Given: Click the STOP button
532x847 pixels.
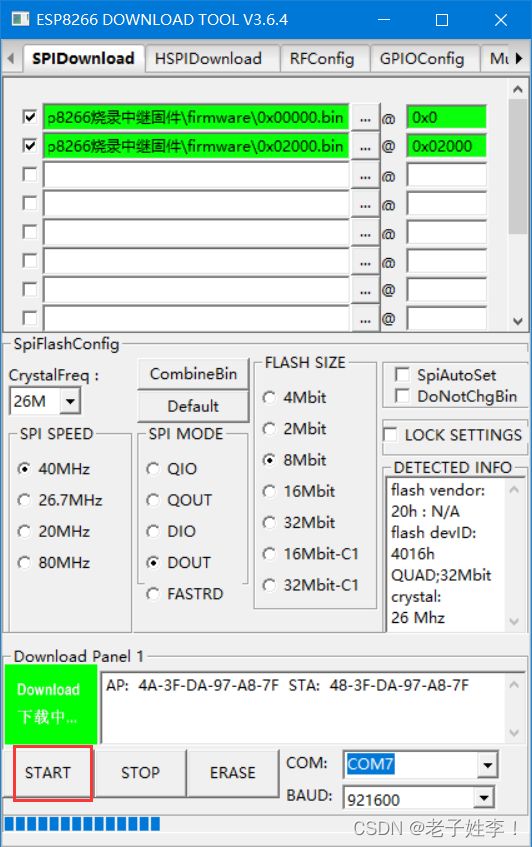Looking at the screenshot, I should point(140,772).
